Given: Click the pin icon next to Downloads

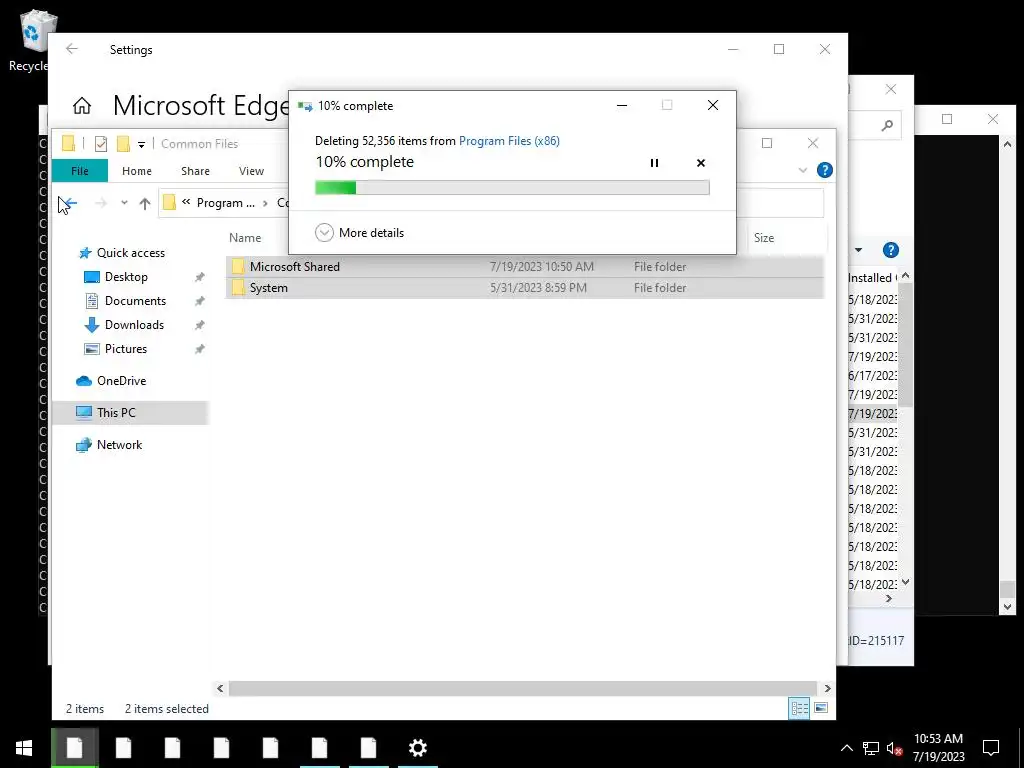Looking at the screenshot, I should [200, 325].
